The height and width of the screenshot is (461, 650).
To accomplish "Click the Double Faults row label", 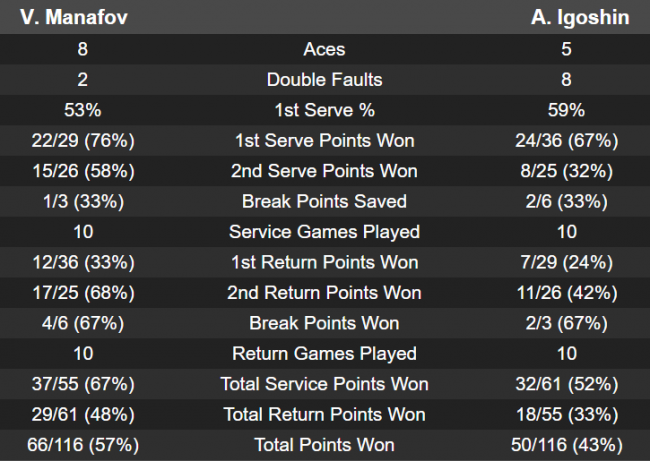I will tap(324, 79).
